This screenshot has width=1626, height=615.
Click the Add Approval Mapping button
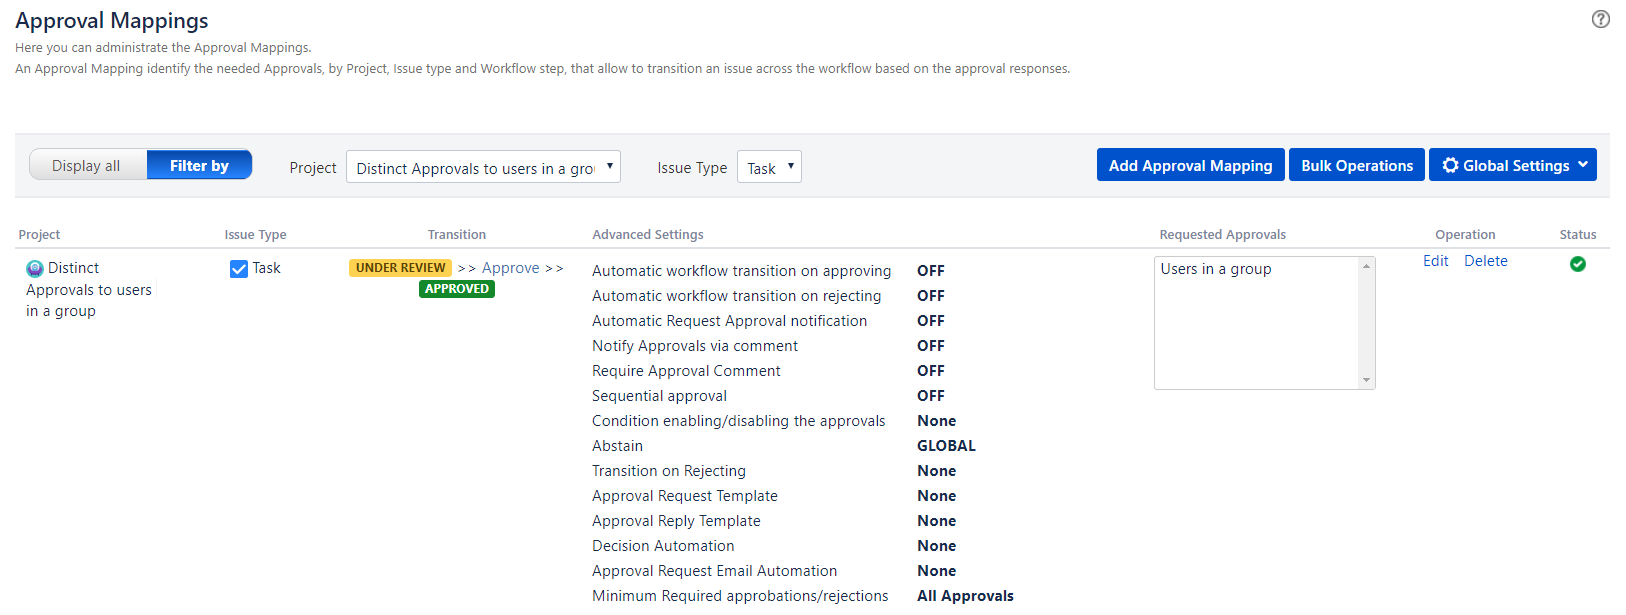(x=1190, y=165)
